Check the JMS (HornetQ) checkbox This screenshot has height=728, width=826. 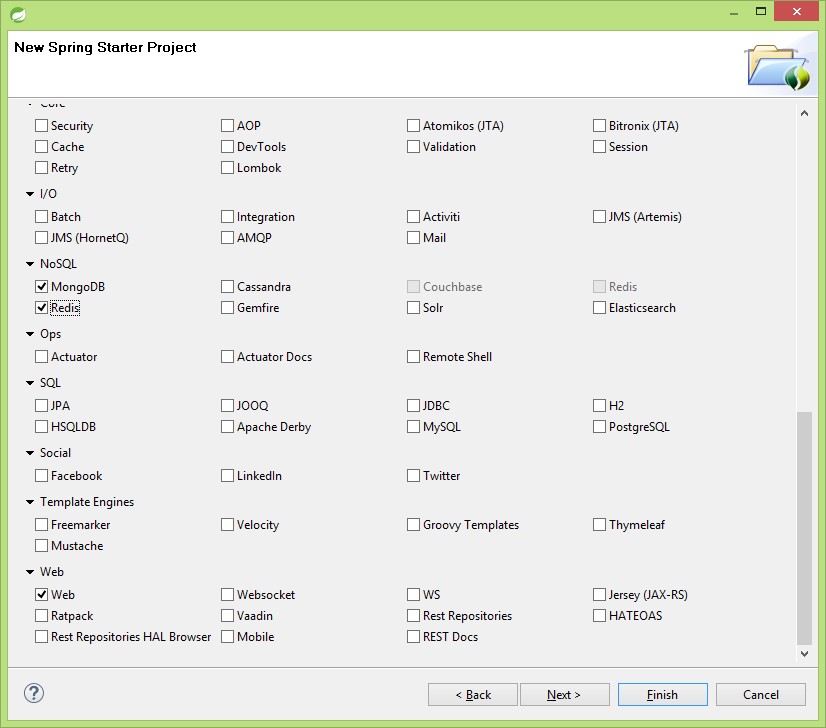pos(41,238)
